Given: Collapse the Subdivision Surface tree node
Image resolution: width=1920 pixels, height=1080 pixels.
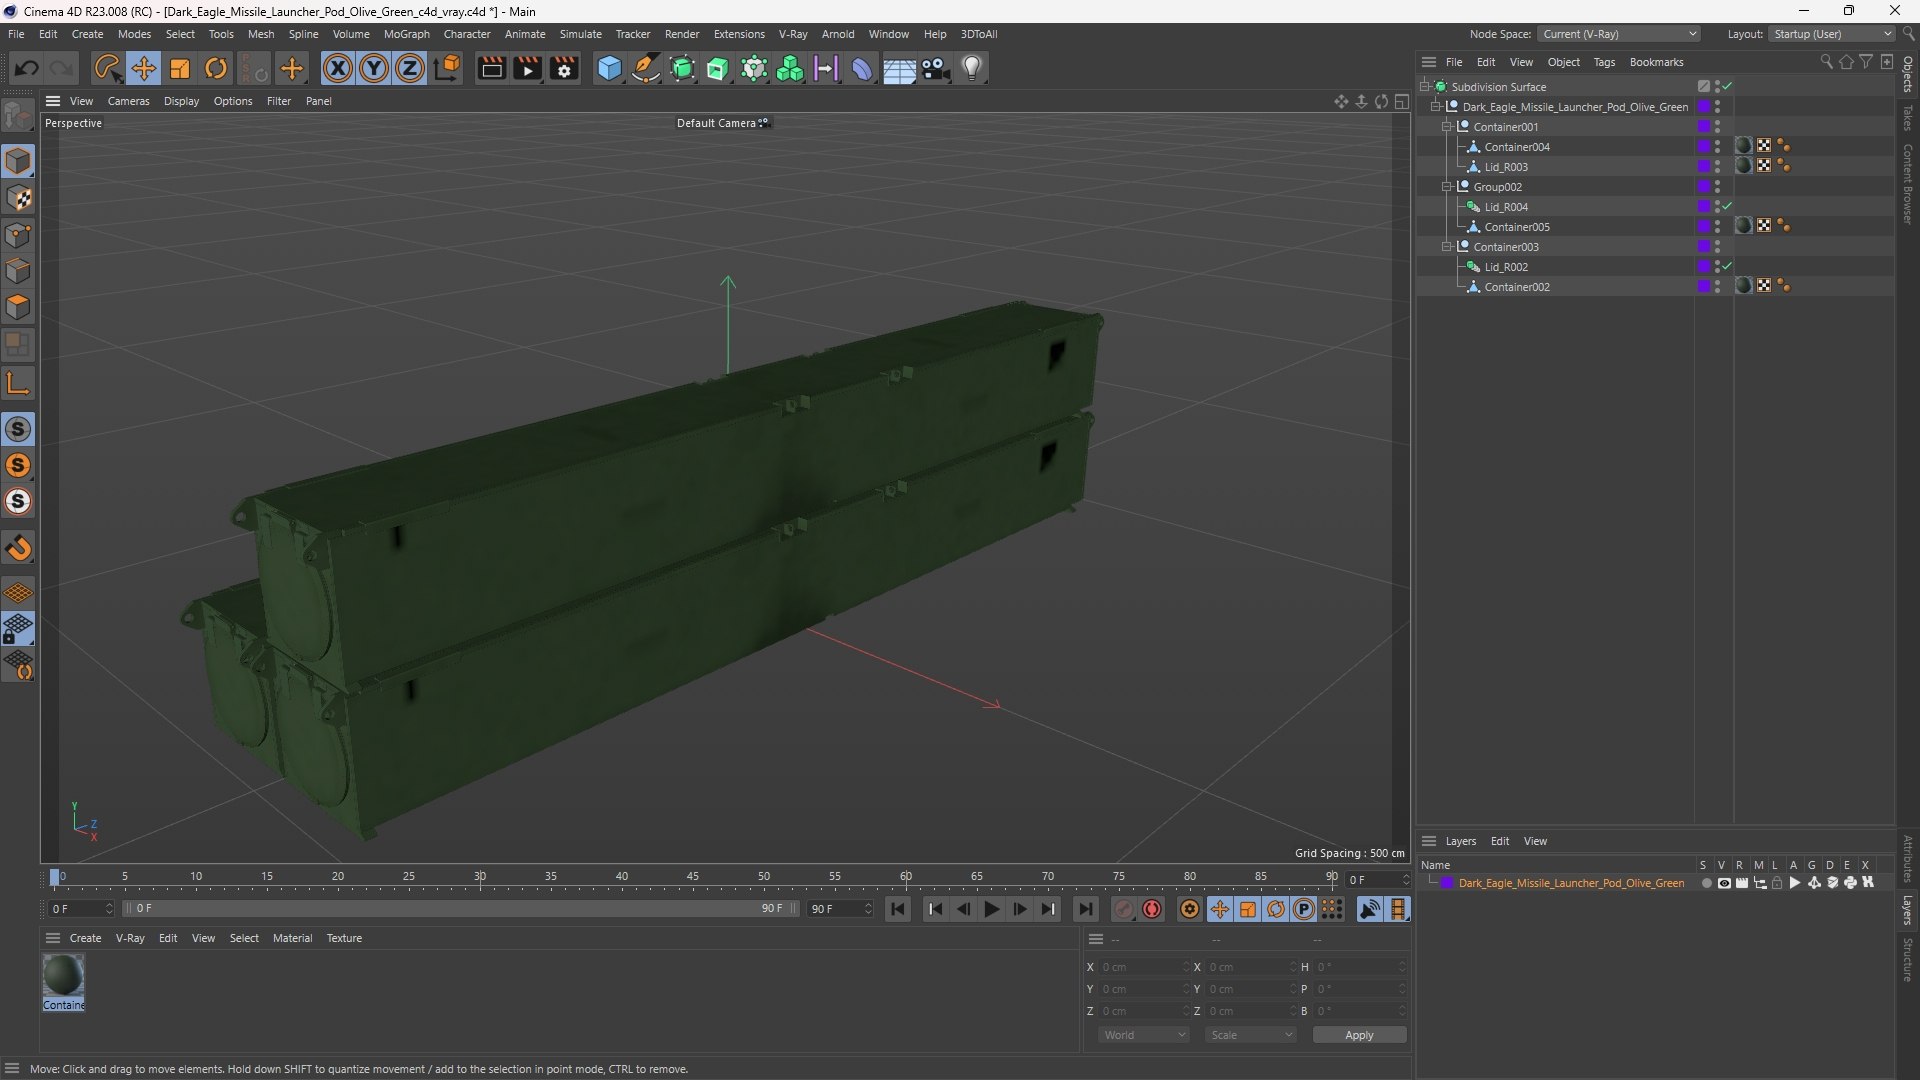Looking at the screenshot, I should (x=1424, y=87).
